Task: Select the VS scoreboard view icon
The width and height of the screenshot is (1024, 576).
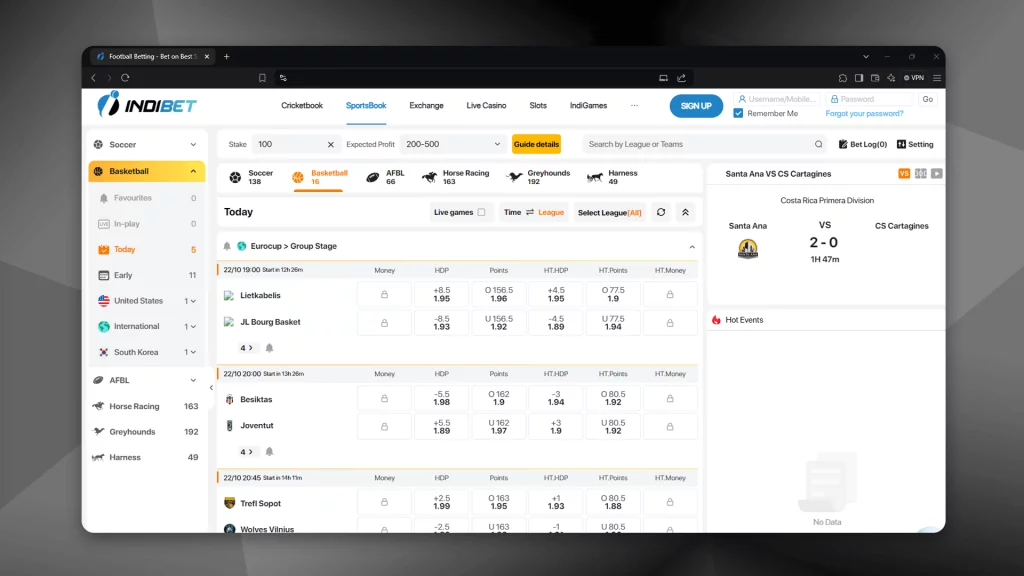Action: click(x=904, y=174)
